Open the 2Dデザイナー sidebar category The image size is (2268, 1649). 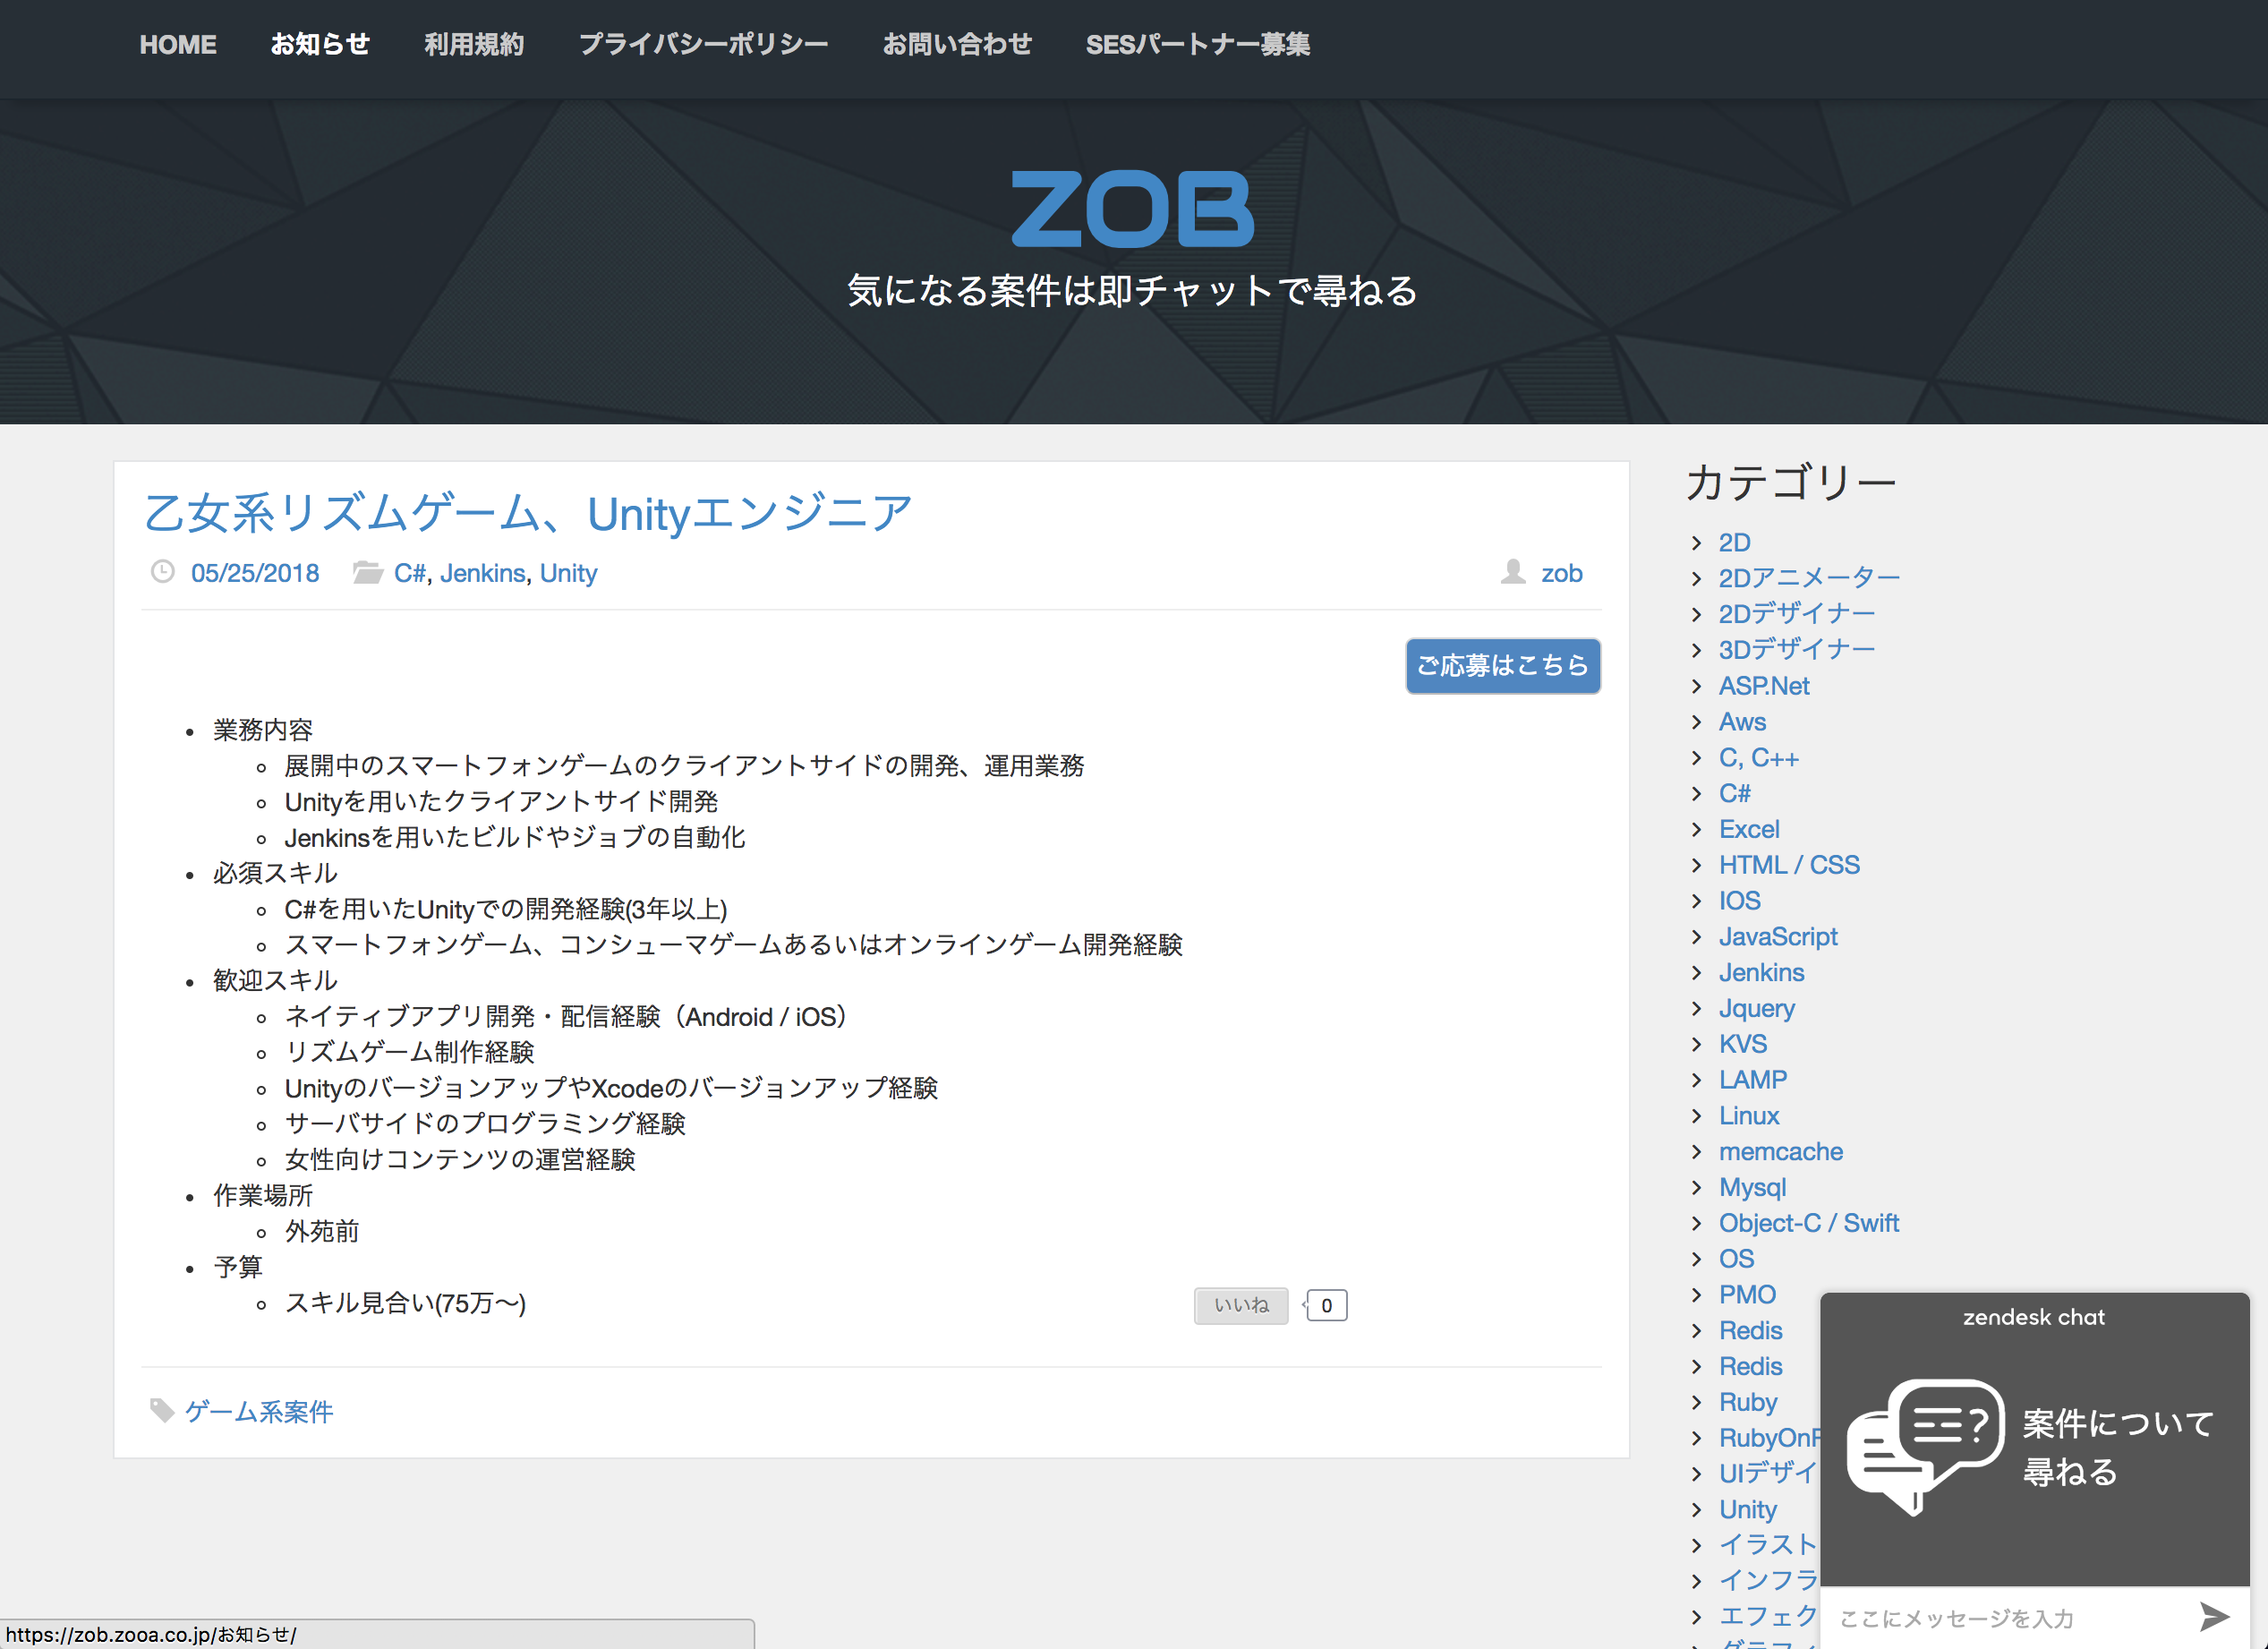click(x=1797, y=614)
